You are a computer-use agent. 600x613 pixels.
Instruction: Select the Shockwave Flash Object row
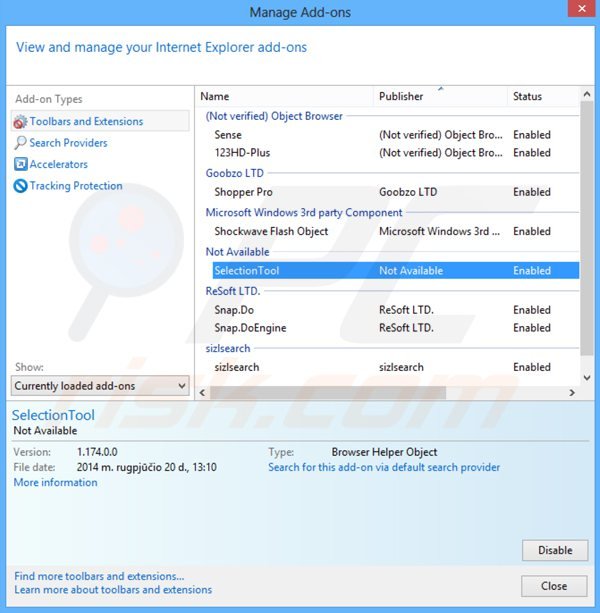(x=396, y=231)
